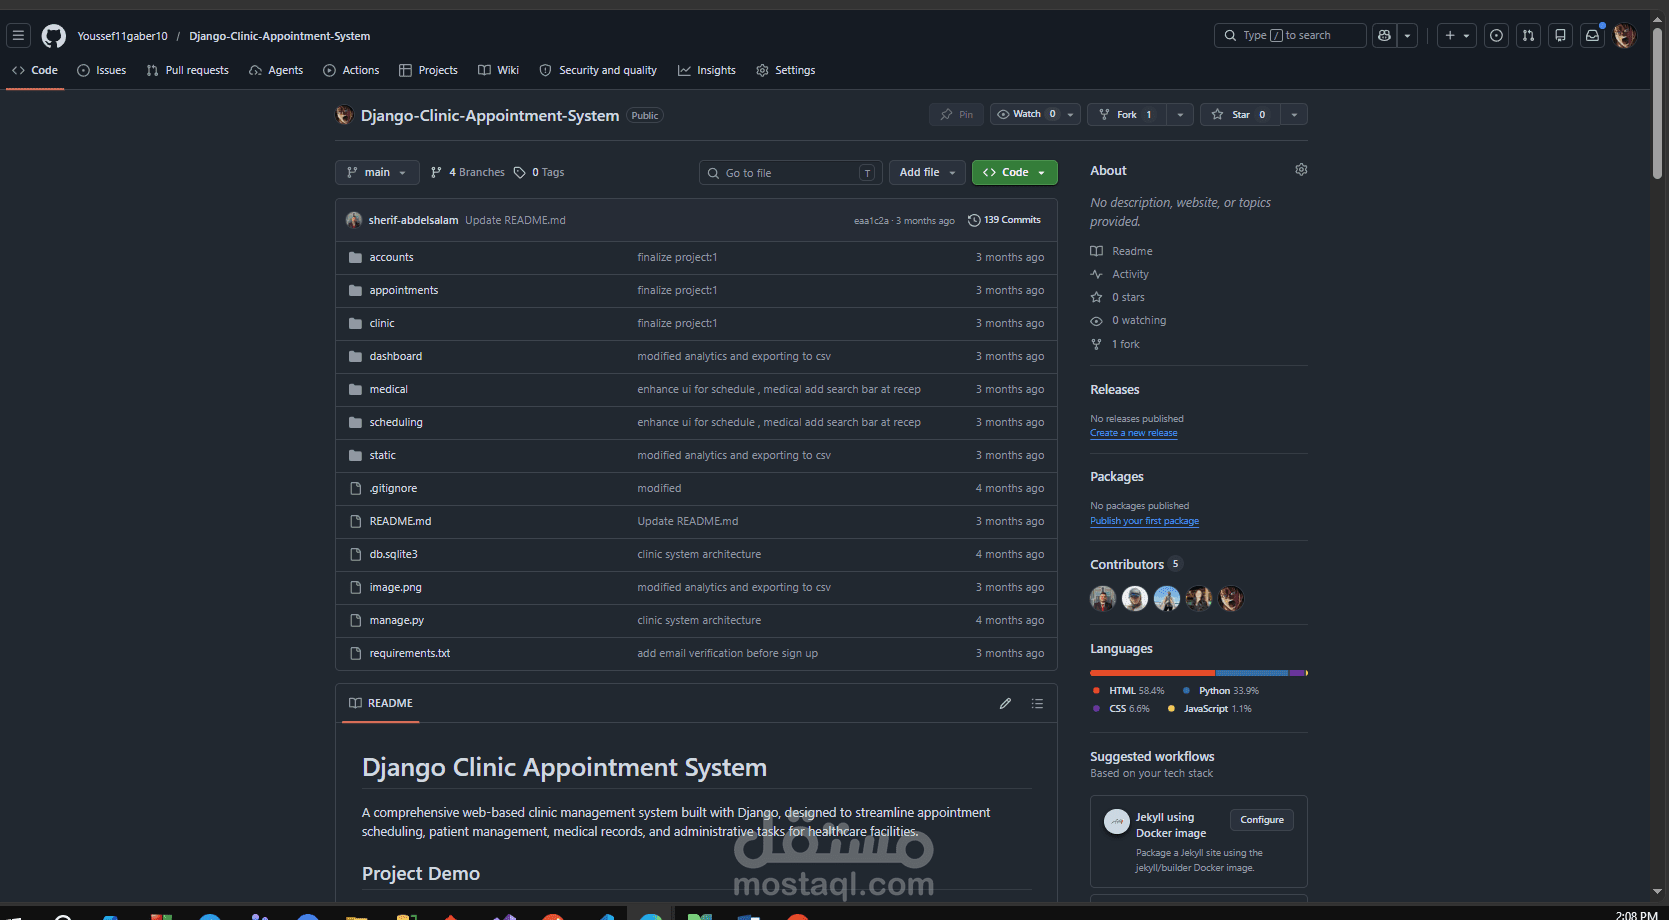
Task: Open the README.md file row
Action: (696, 522)
